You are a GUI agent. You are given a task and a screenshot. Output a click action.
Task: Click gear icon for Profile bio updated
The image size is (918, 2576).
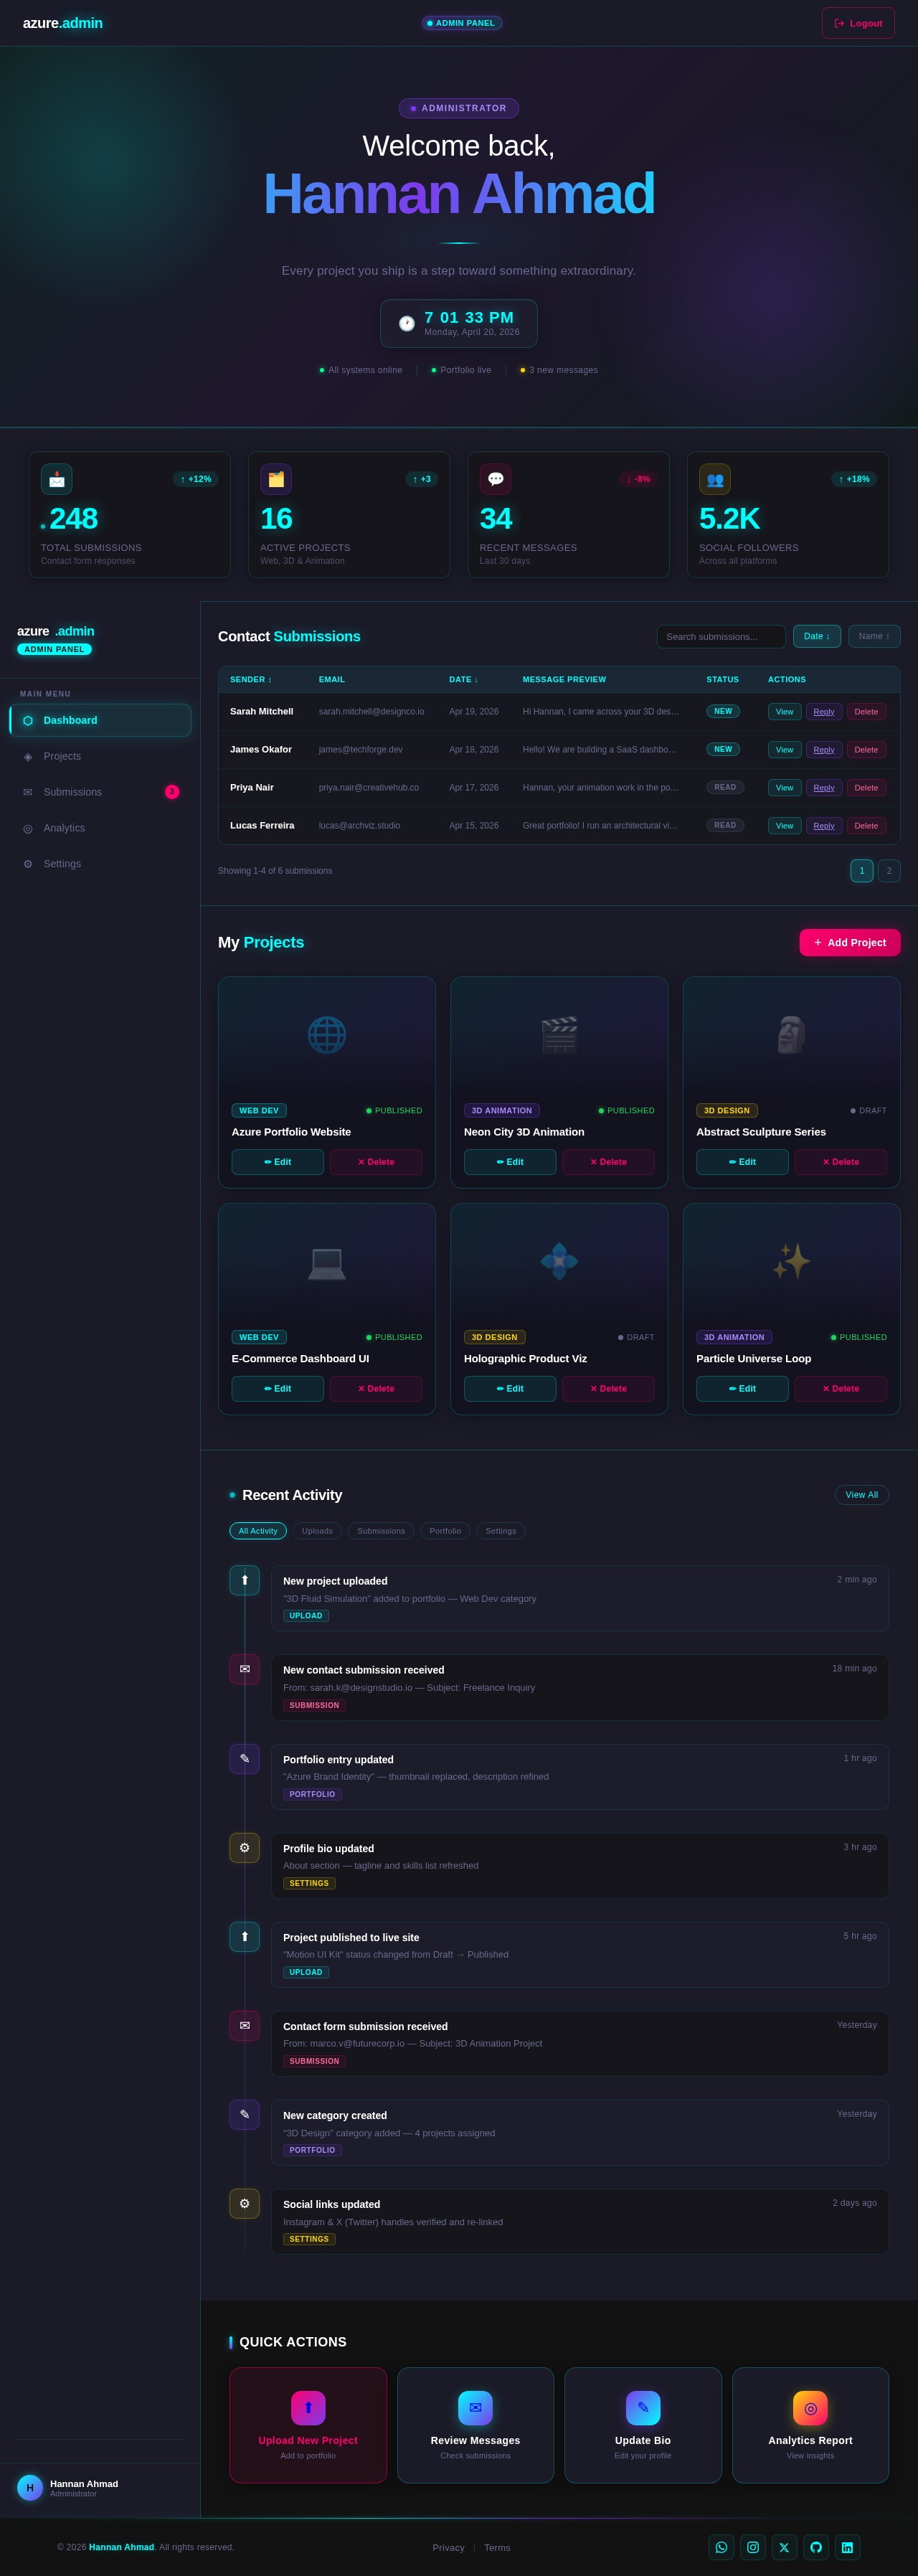click(244, 1848)
